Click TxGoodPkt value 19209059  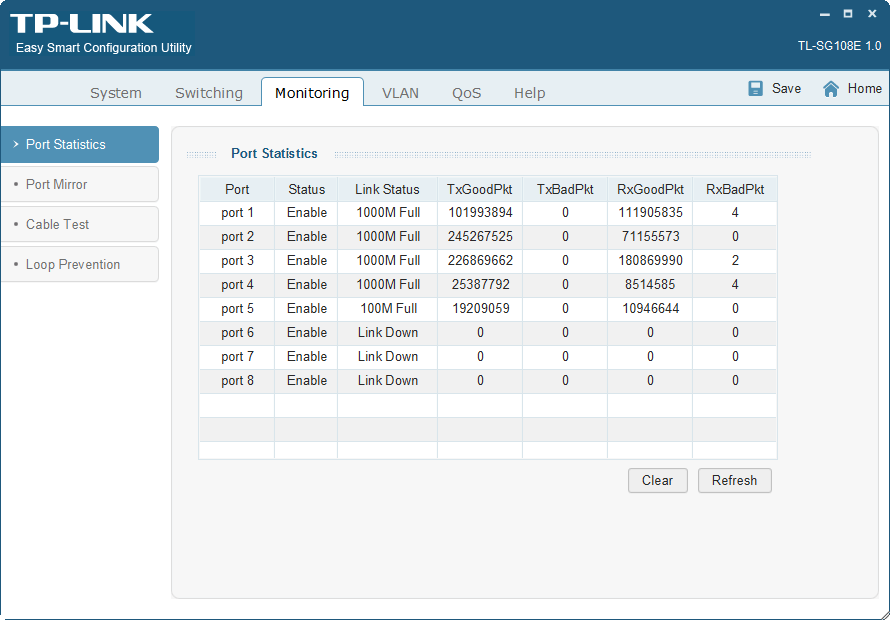coord(480,309)
